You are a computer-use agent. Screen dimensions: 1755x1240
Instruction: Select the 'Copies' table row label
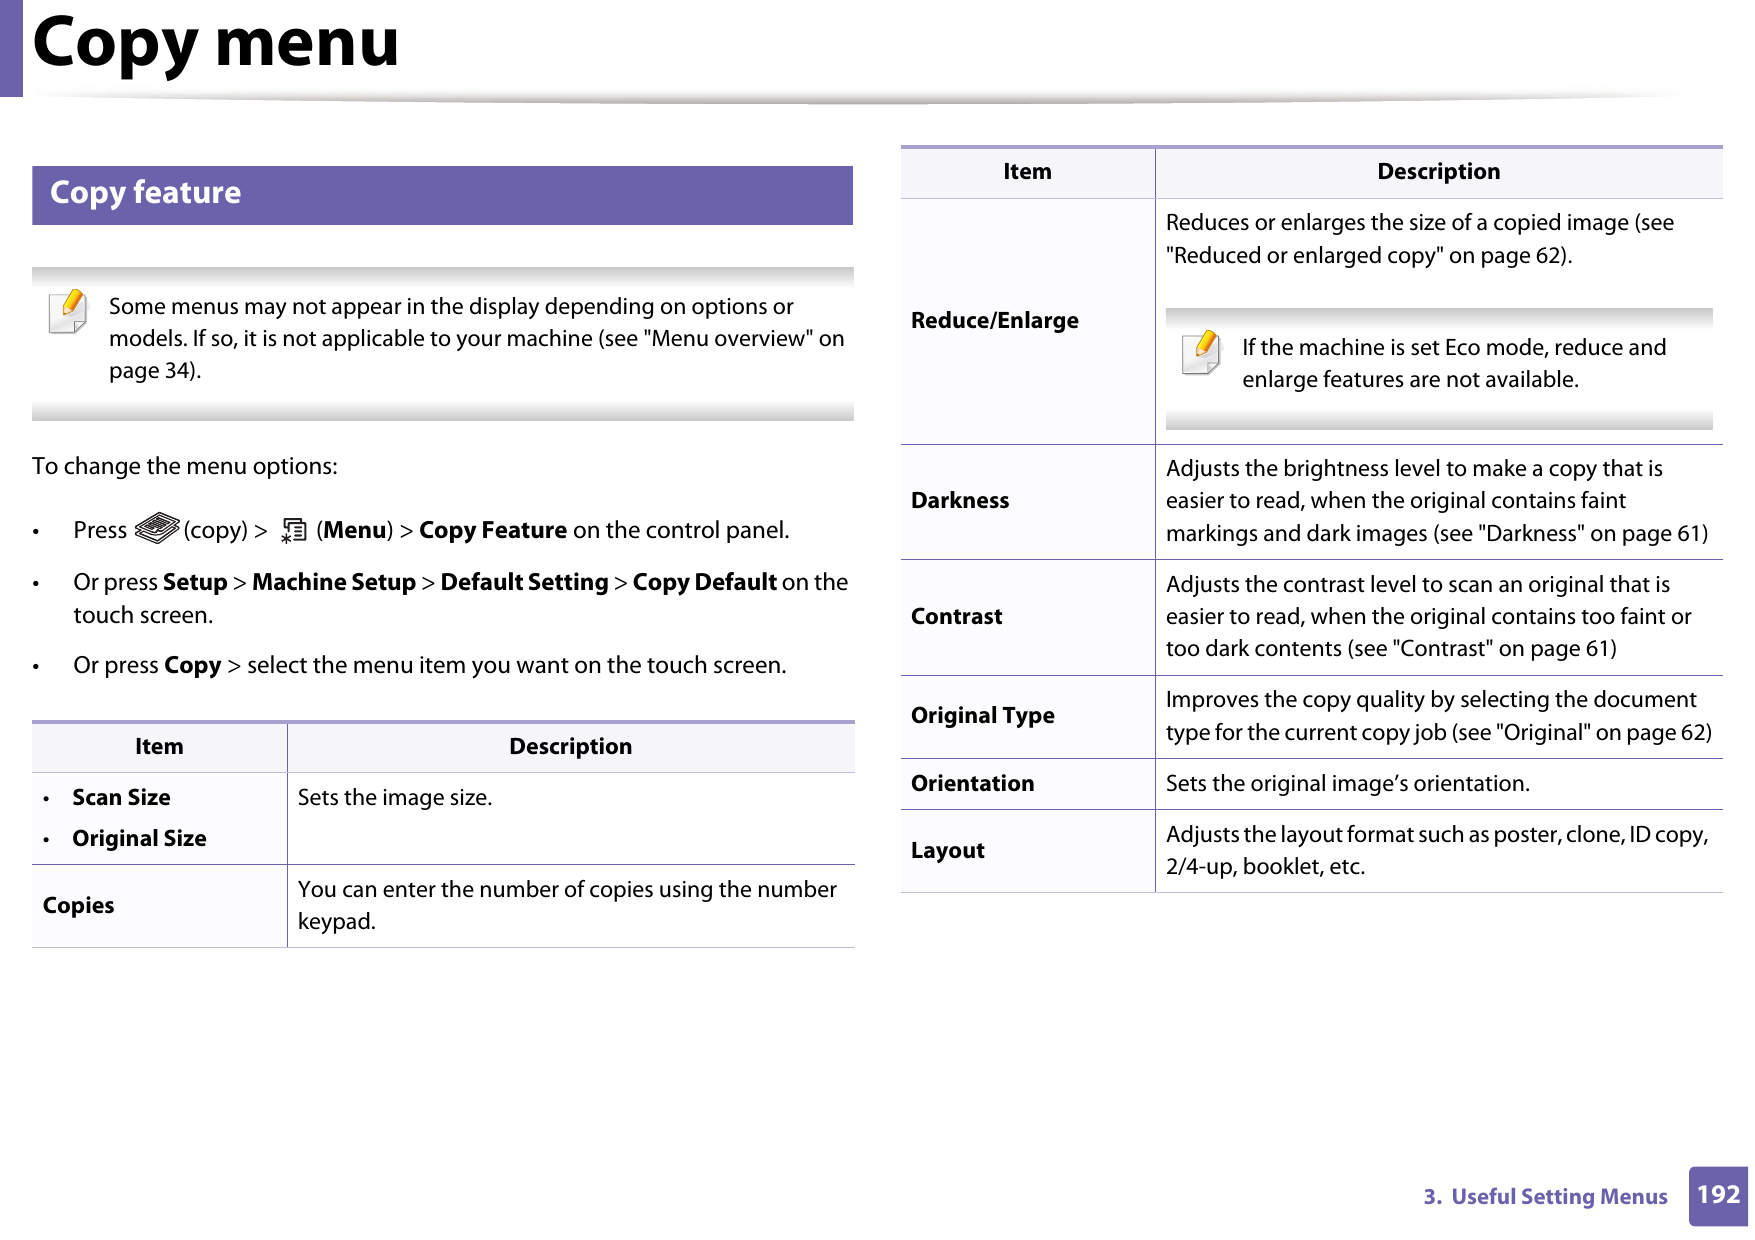click(78, 905)
